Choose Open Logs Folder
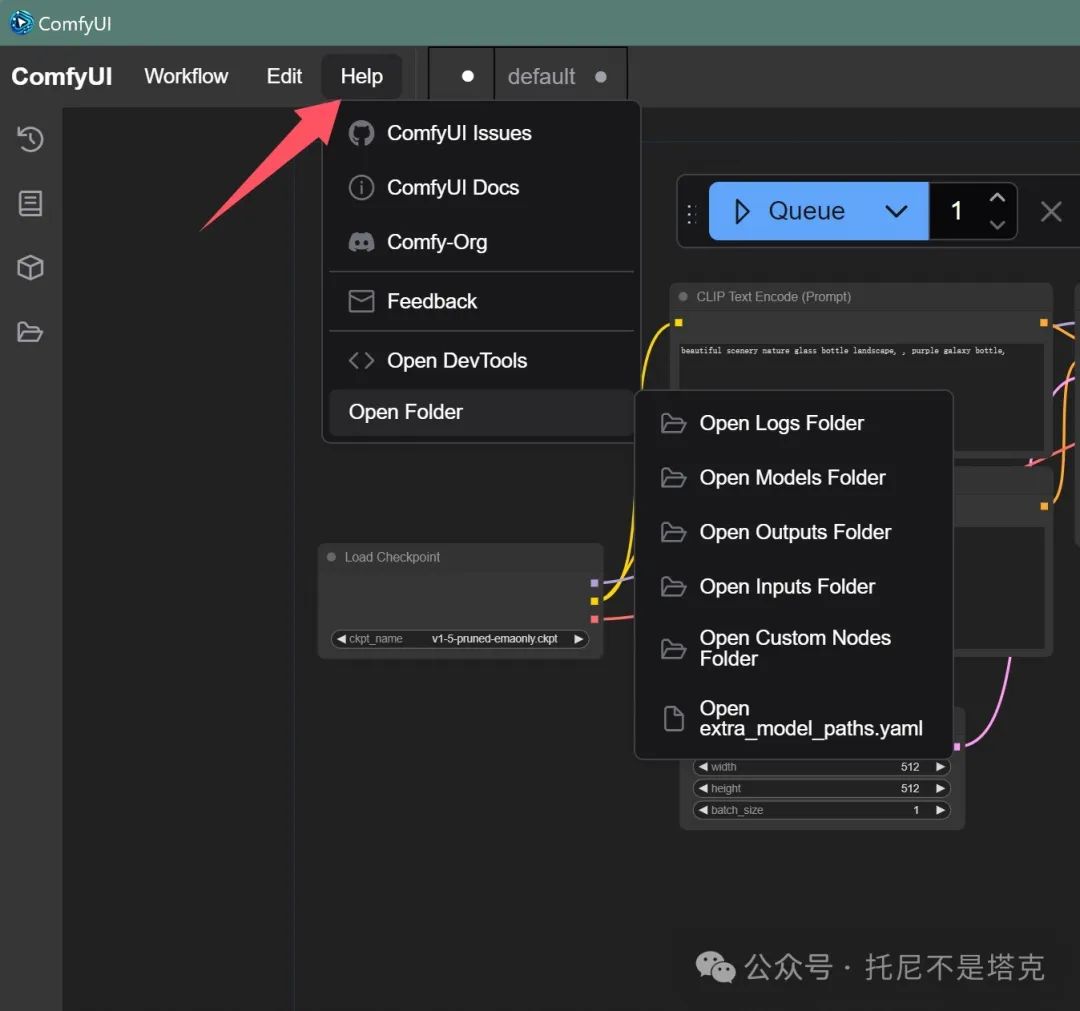The width and height of the screenshot is (1080, 1011). 793,423
